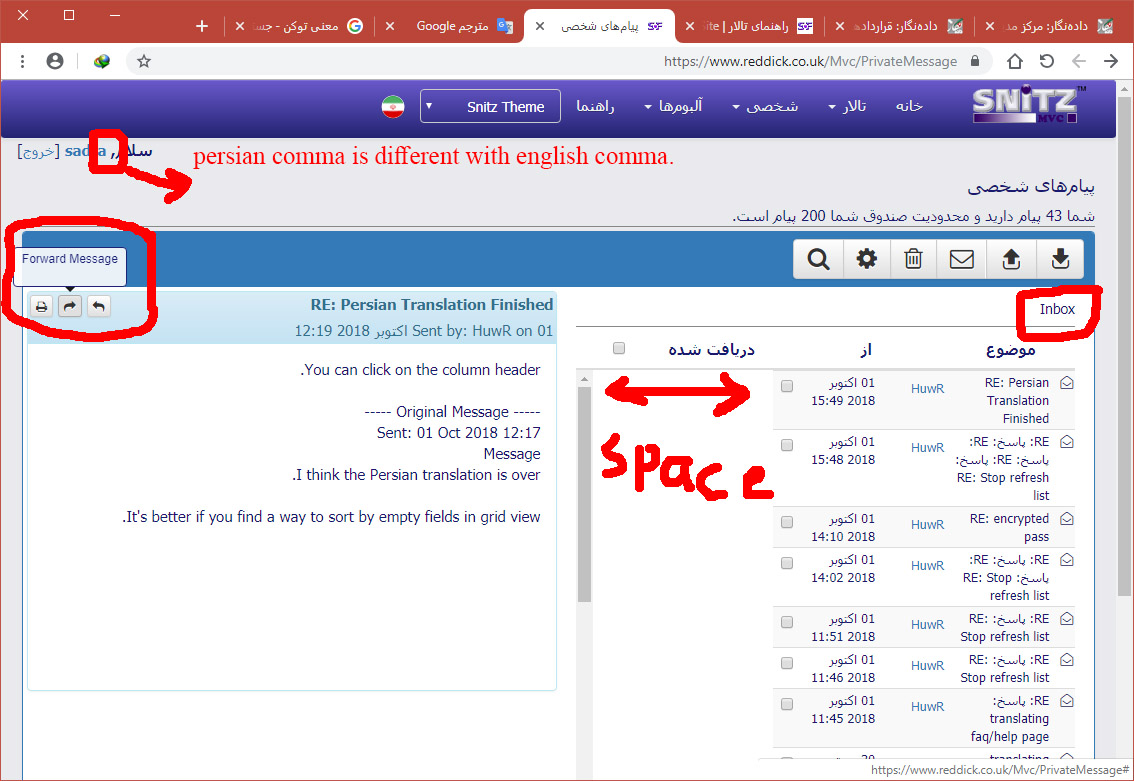This screenshot has width=1134, height=781.
Task: Switch to the Google مترجم browser tab
Action: point(455,26)
